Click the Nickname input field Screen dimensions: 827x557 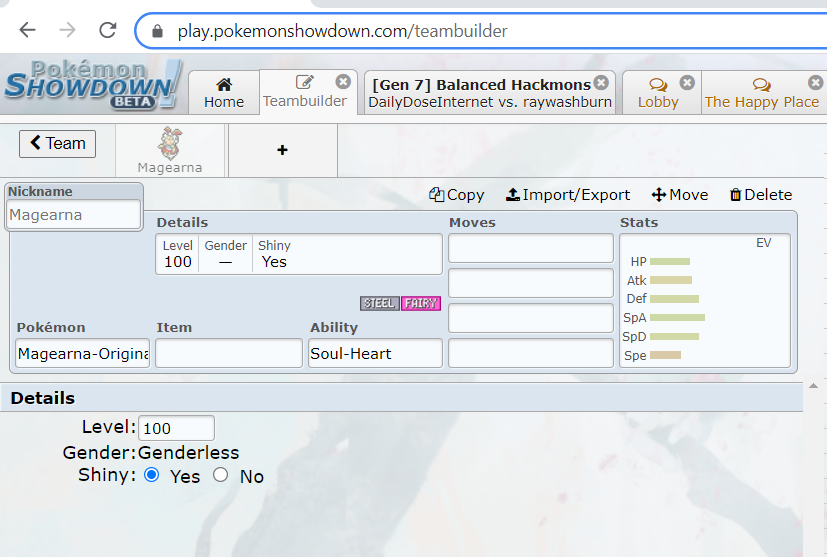click(74, 215)
